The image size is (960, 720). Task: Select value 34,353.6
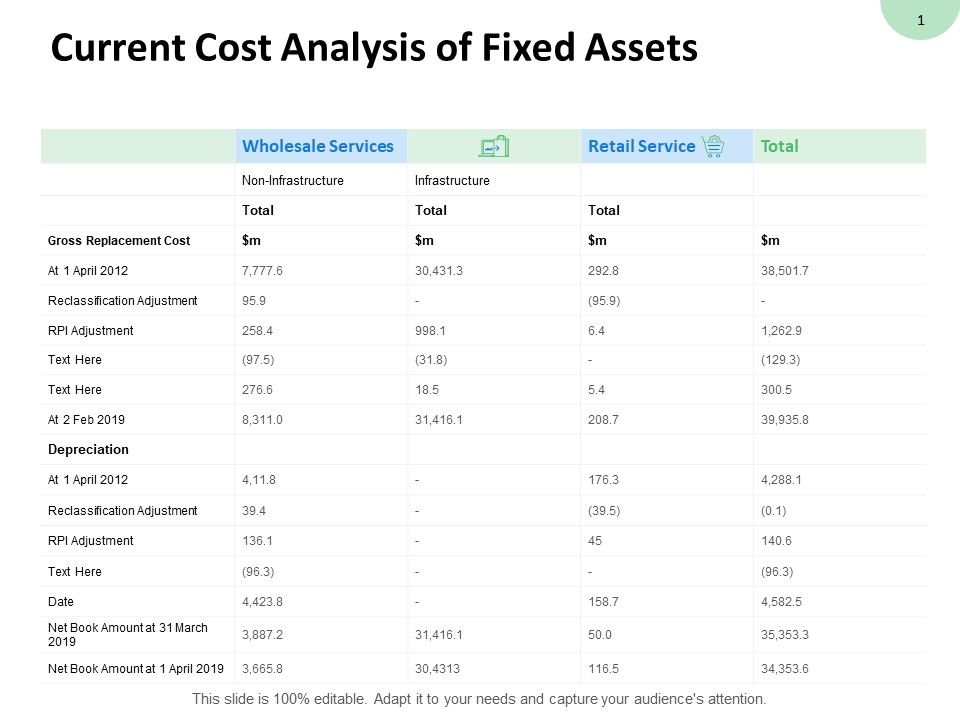pyautogui.click(x=784, y=669)
